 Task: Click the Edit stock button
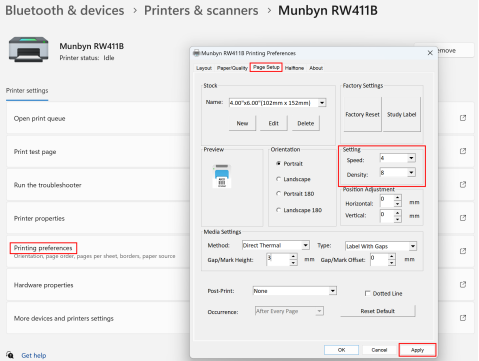(x=273, y=123)
